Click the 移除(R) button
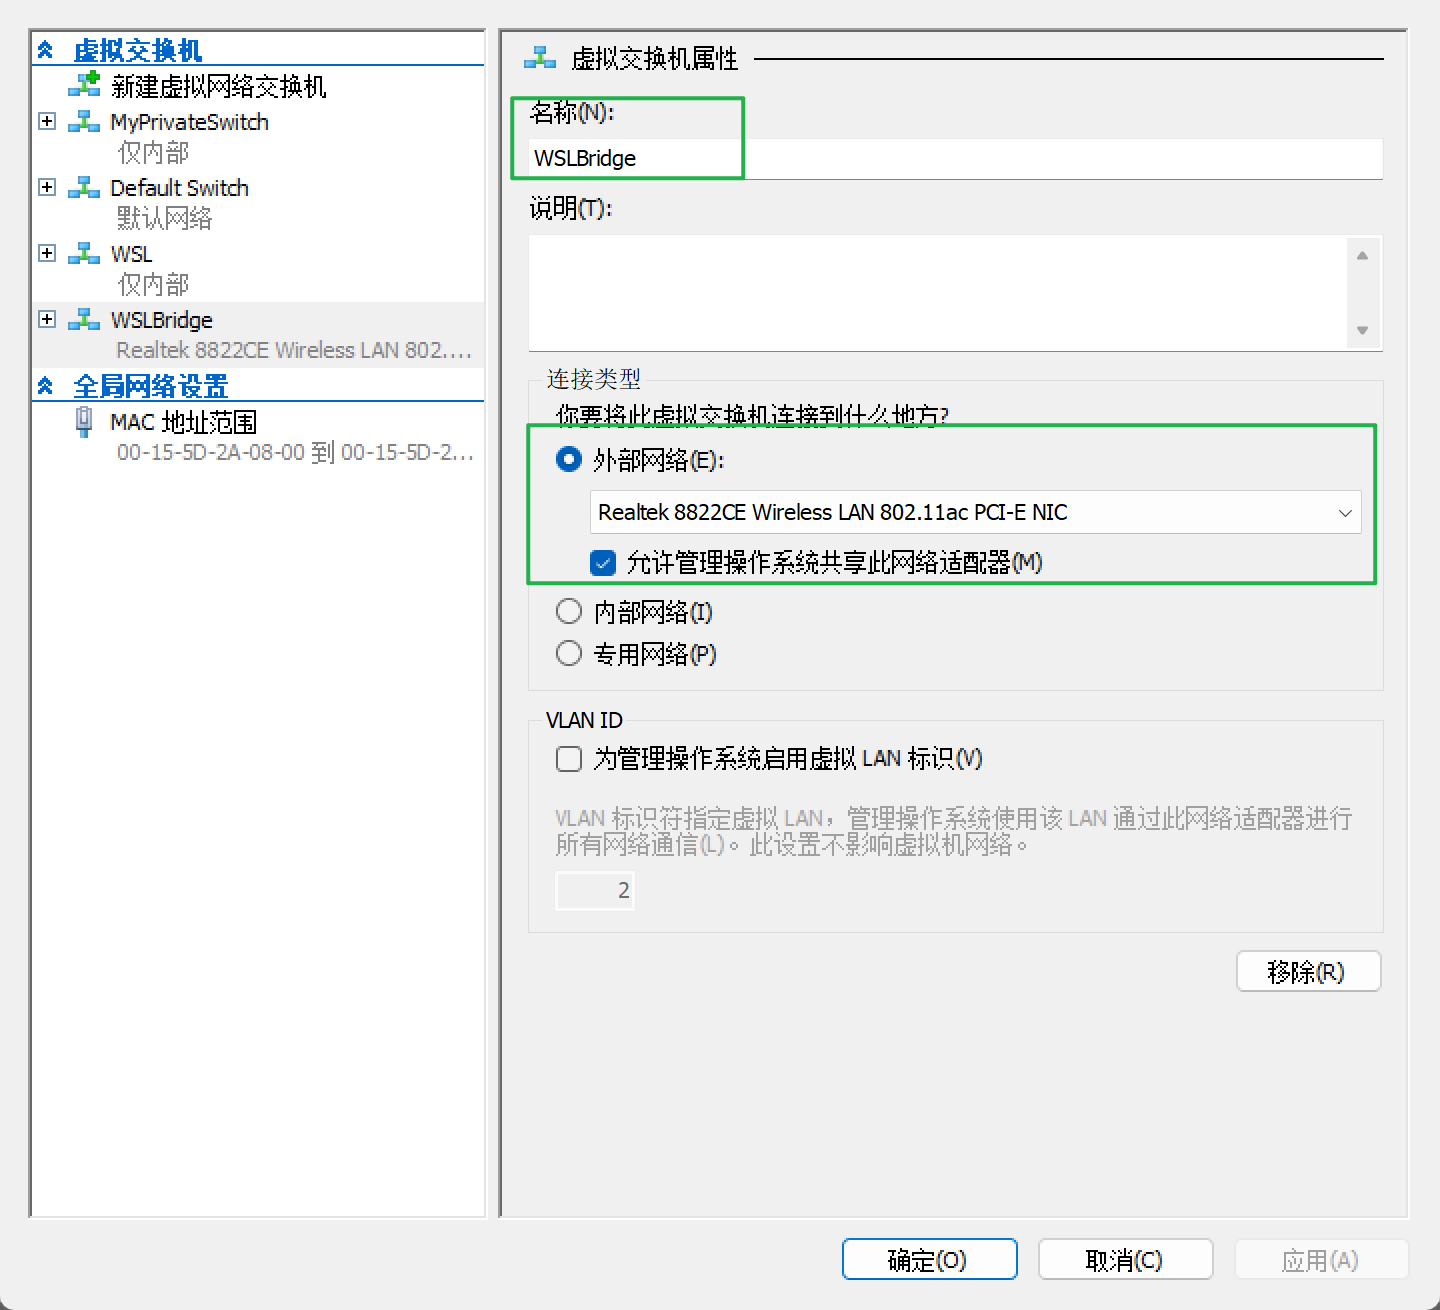Image resolution: width=1440 pixels, height=1310 pixels. pyautogui.click(x=1308, y=971)
